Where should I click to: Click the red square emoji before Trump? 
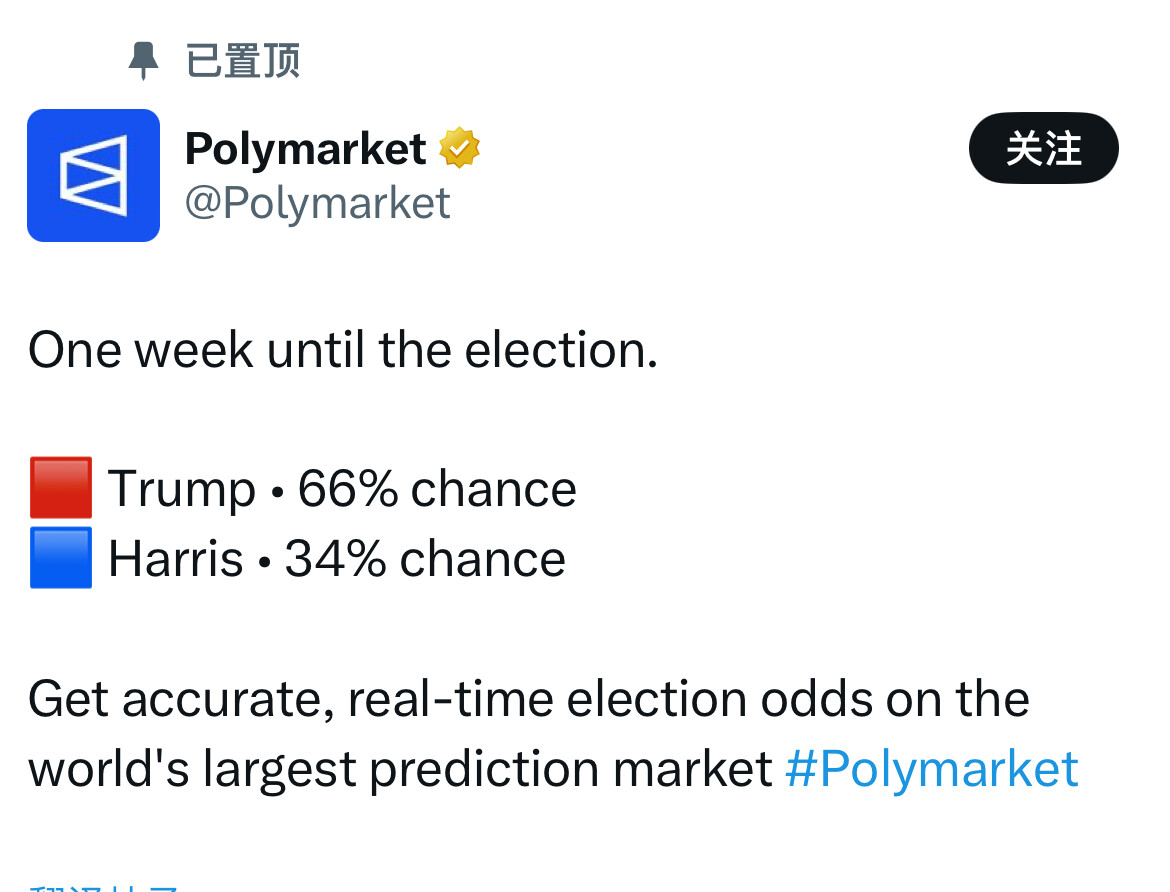pyautogui.click(x=61, y=488)
